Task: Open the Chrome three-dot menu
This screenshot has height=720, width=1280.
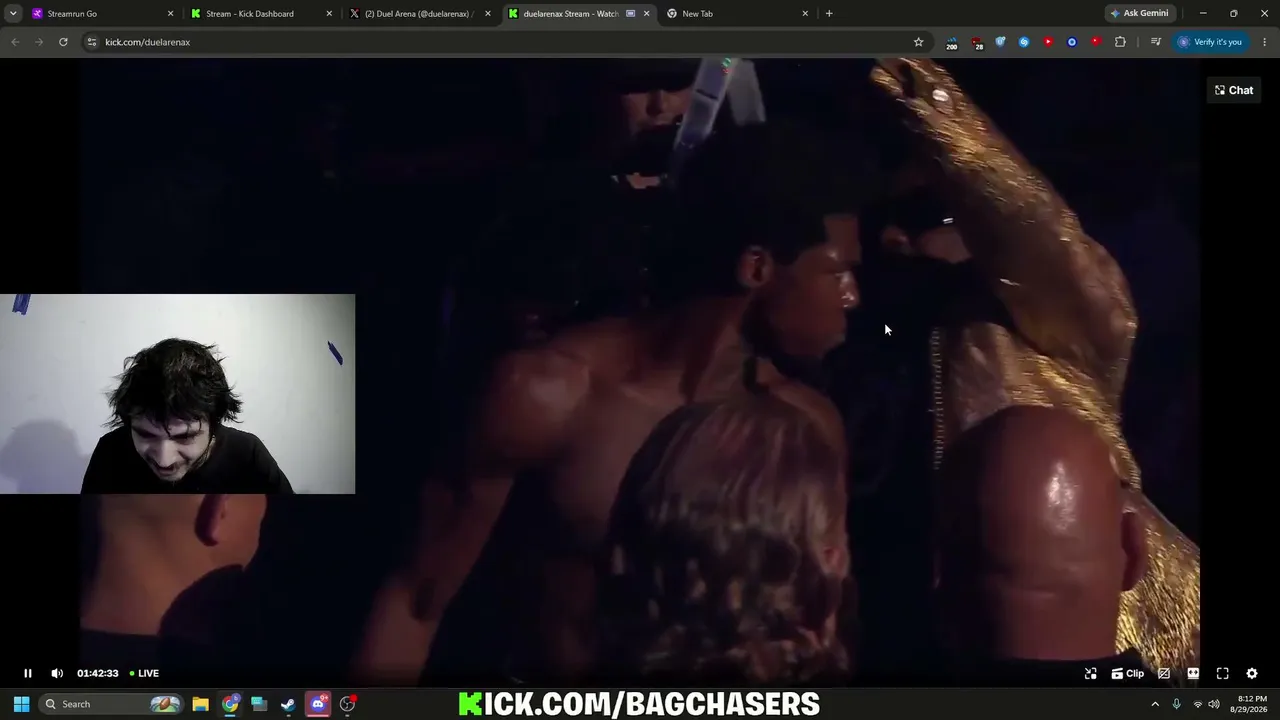Action: point(1265,42)
